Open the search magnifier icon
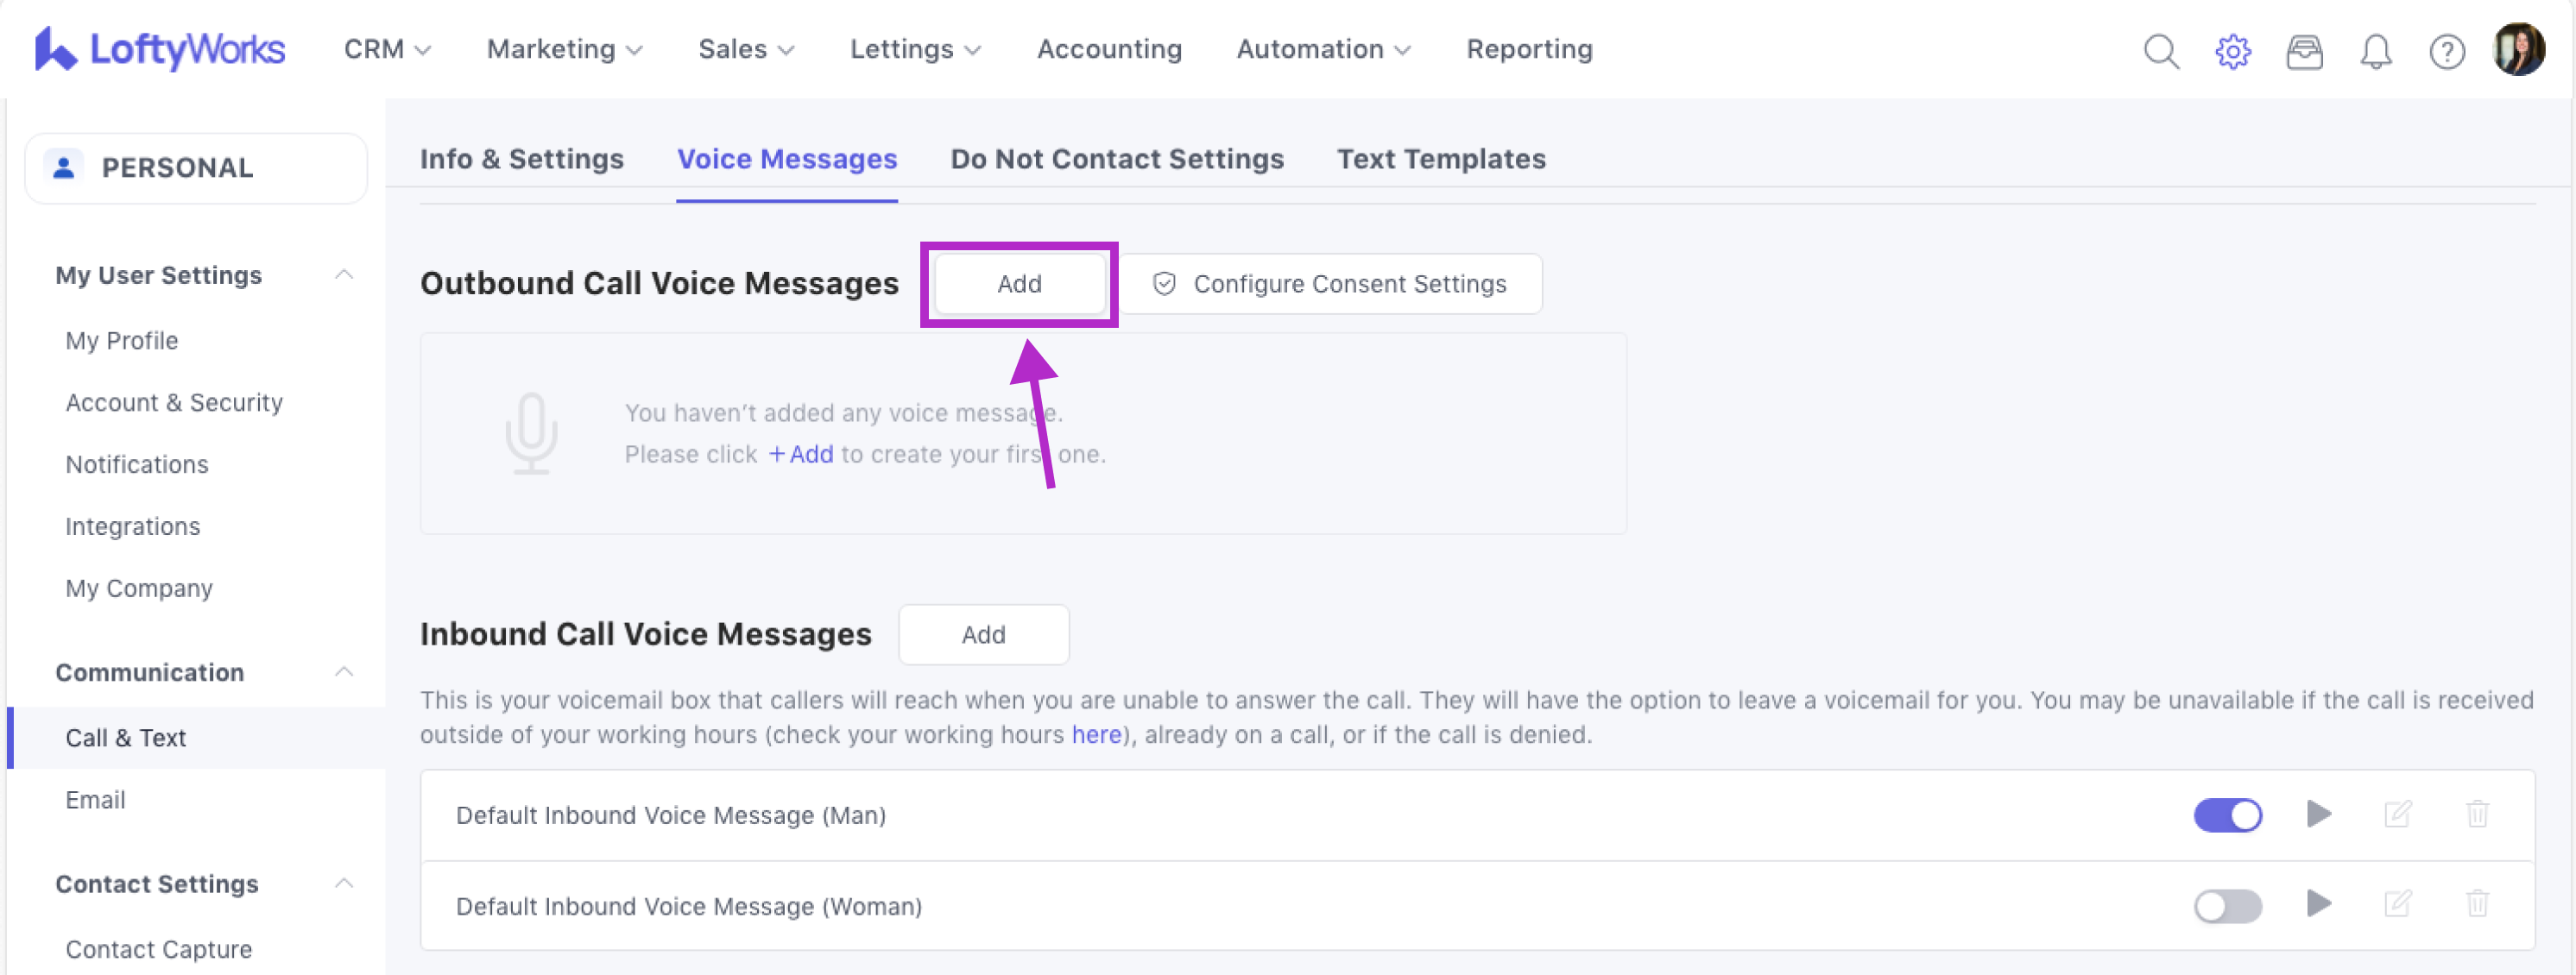Screen dimensions: 2576x975 [2161, 50]
